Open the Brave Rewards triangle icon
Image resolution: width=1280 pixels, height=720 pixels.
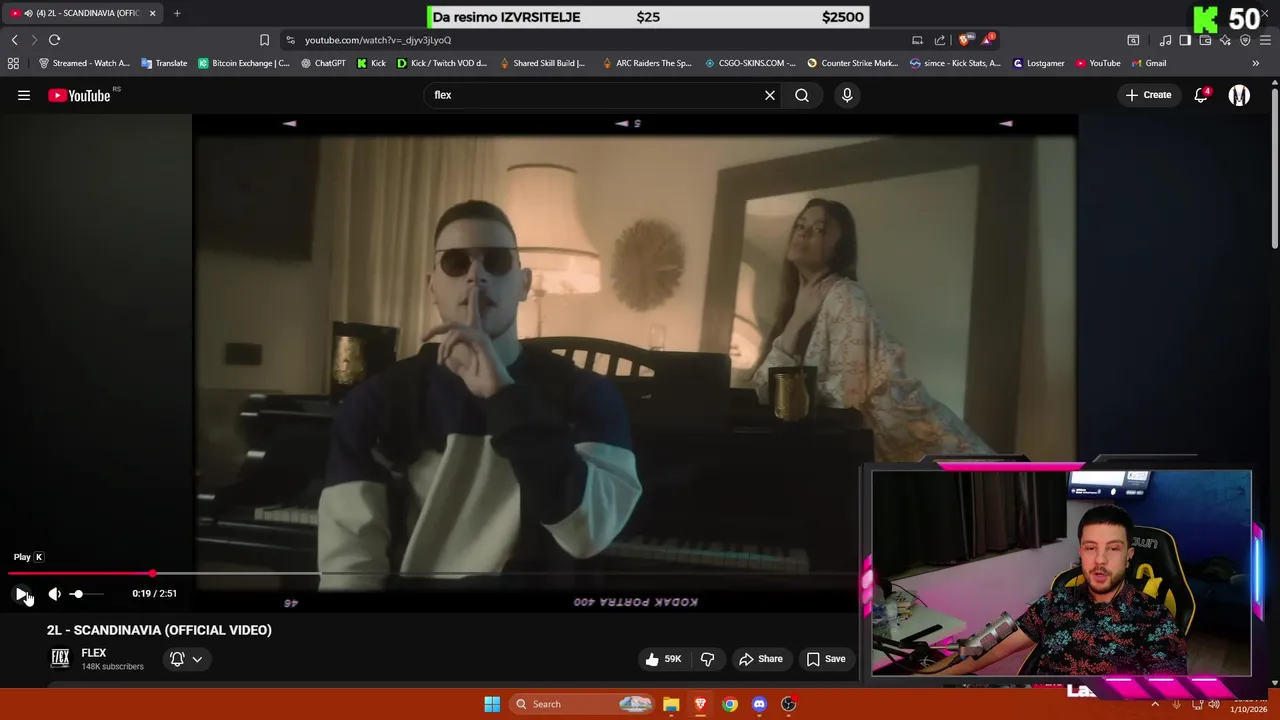pos(988,40)
